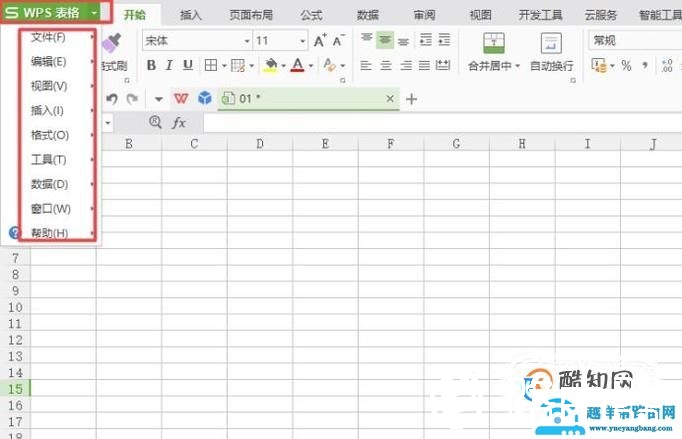The height and width of the screenshot is (439, 682).
Task: Apply percent style format
Action: click(x=626, y=66)
